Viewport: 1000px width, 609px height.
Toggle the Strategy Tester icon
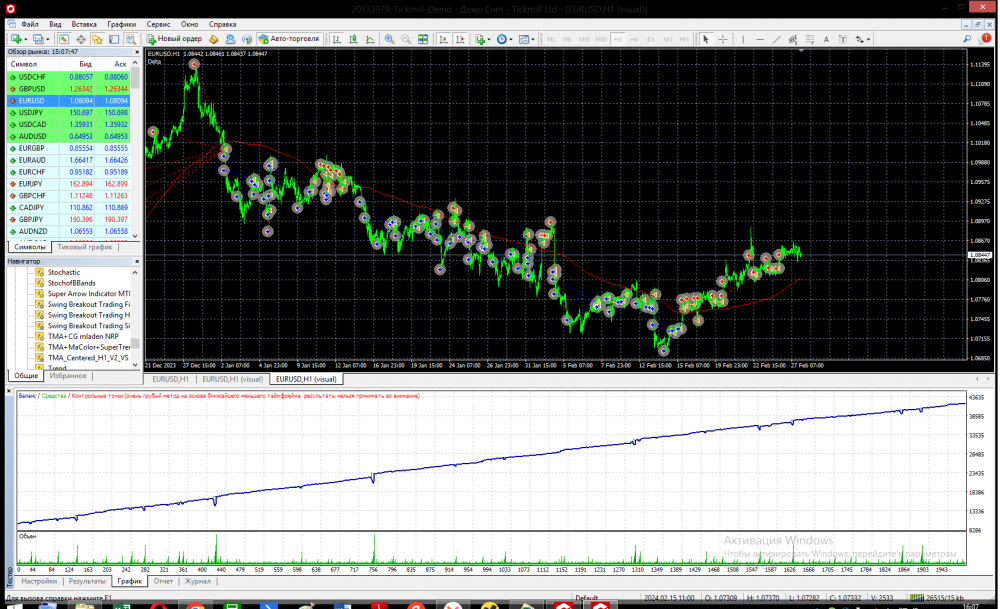[130, 39]
